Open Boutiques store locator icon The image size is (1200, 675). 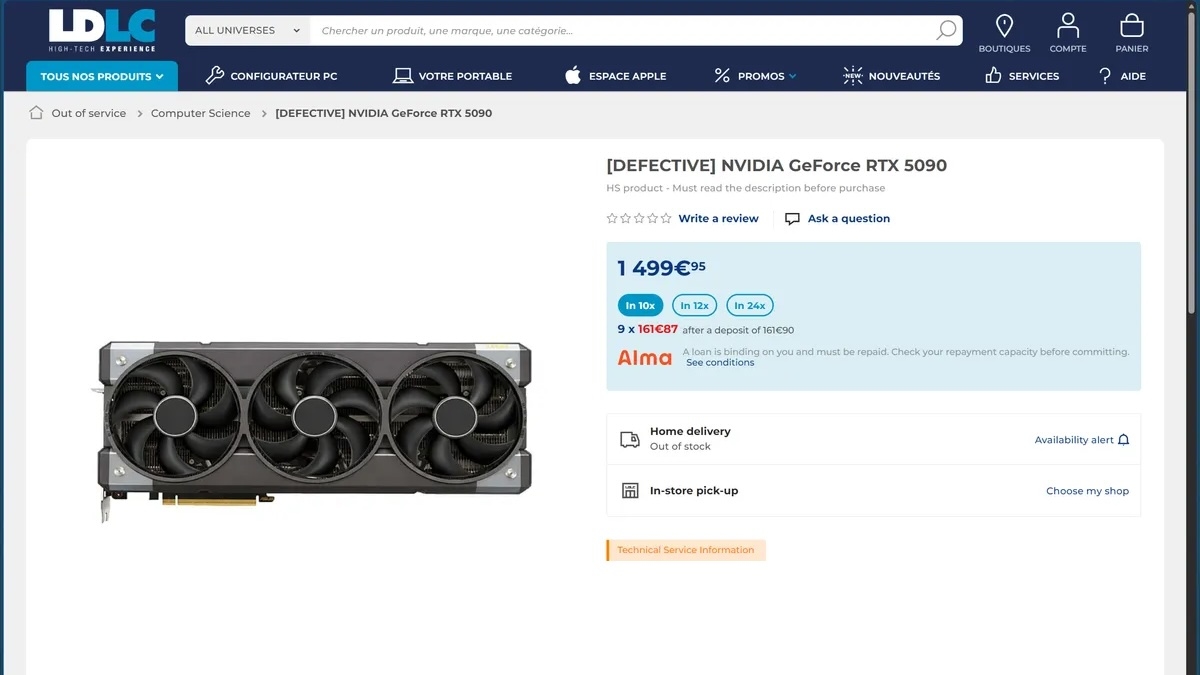pos(1004,25)
